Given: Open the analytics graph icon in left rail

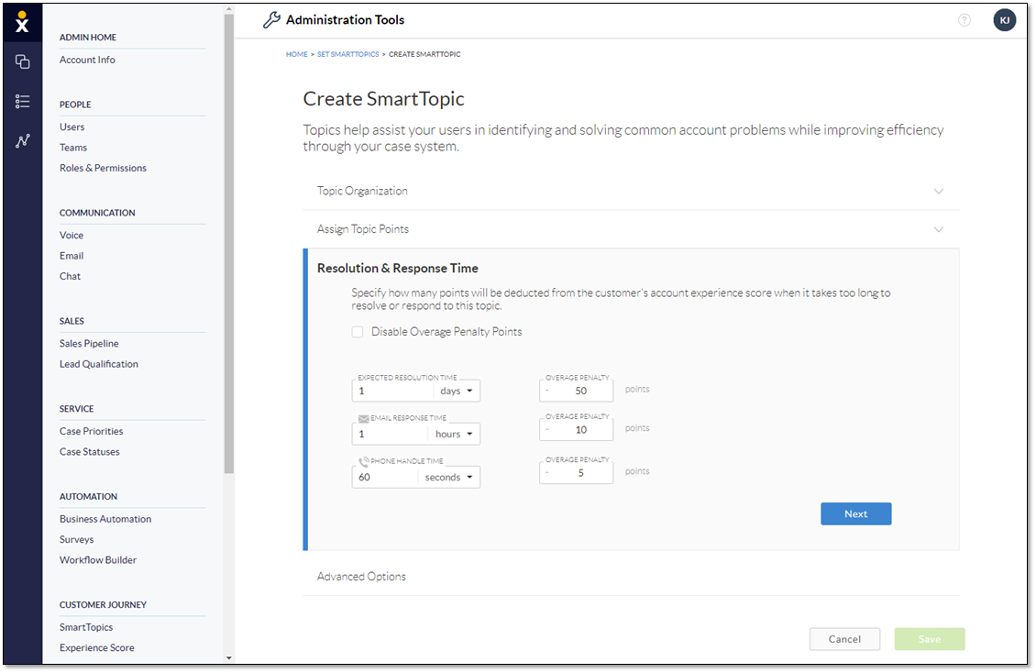Looking at the screenshot, I should pyautogui.click(x=22, y=141).
